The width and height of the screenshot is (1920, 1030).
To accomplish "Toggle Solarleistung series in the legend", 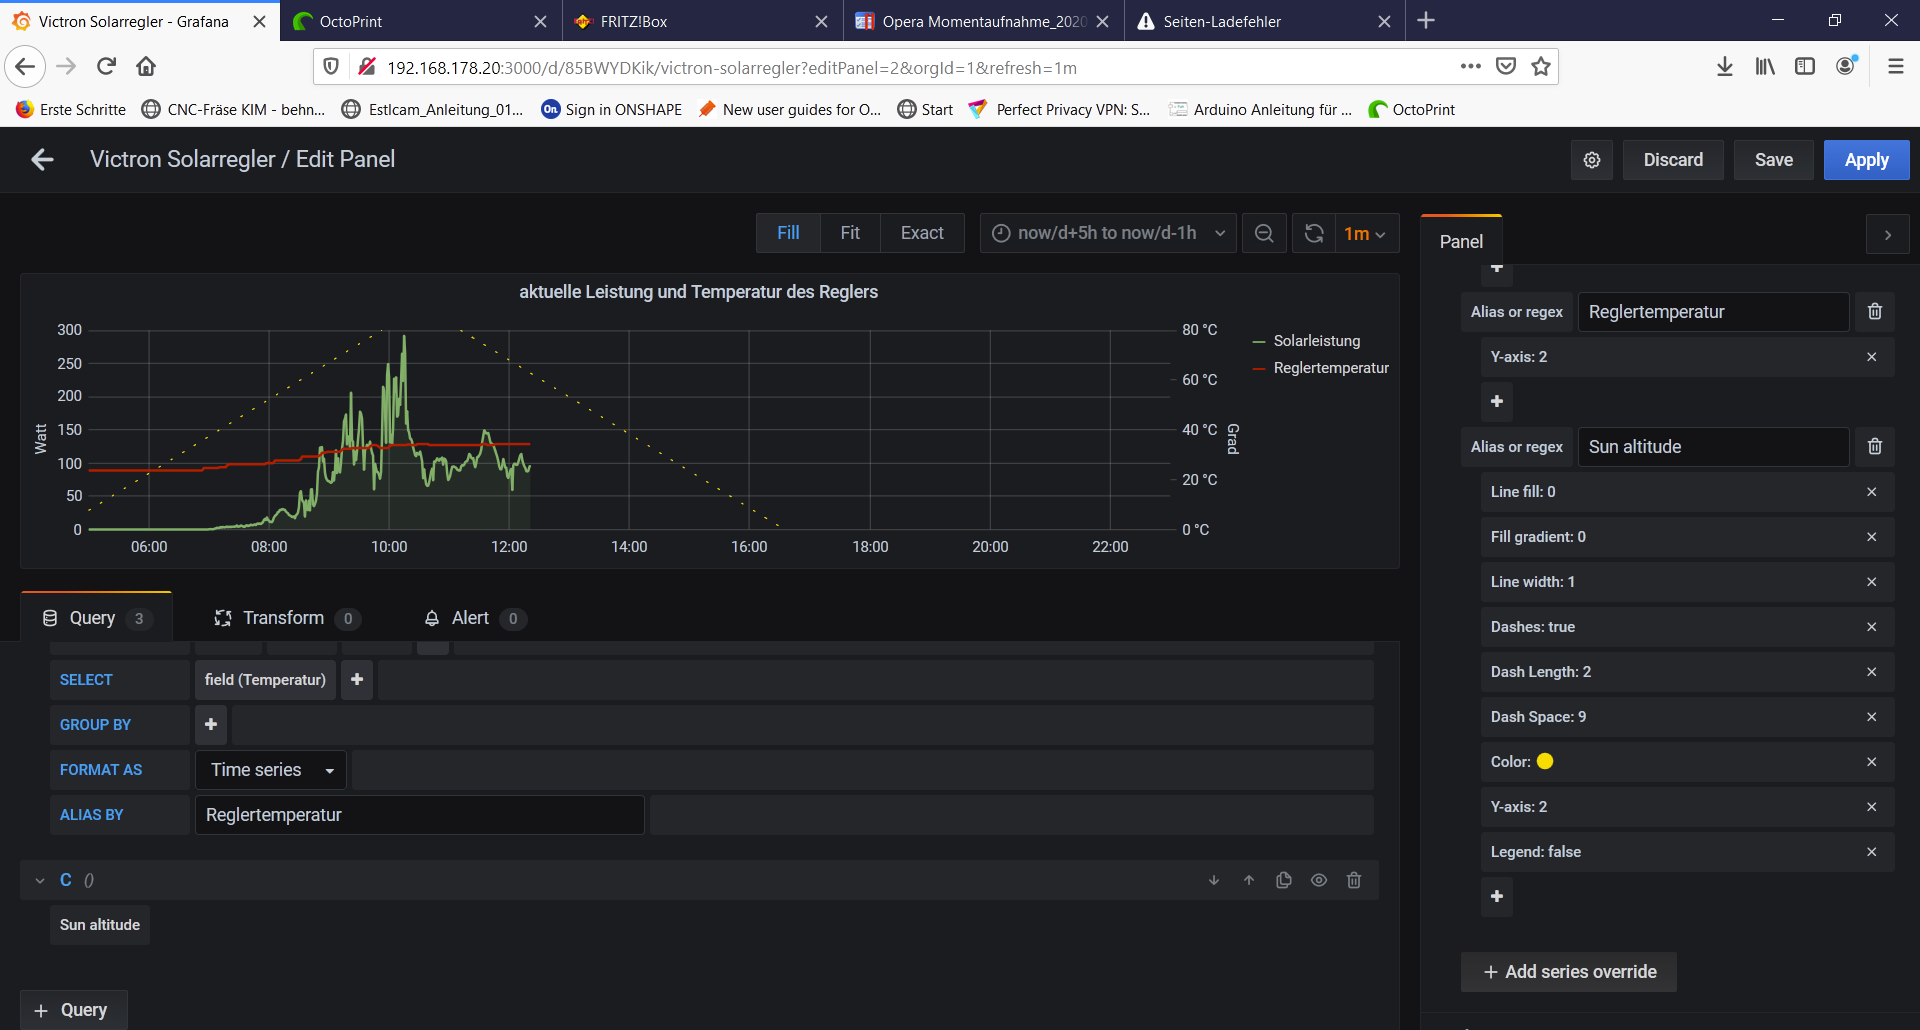I will point(1316,341).
